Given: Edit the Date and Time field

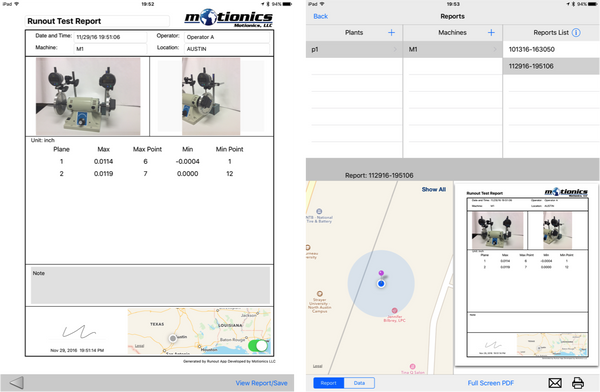Looking at the screenshot, I should (110, 37).
